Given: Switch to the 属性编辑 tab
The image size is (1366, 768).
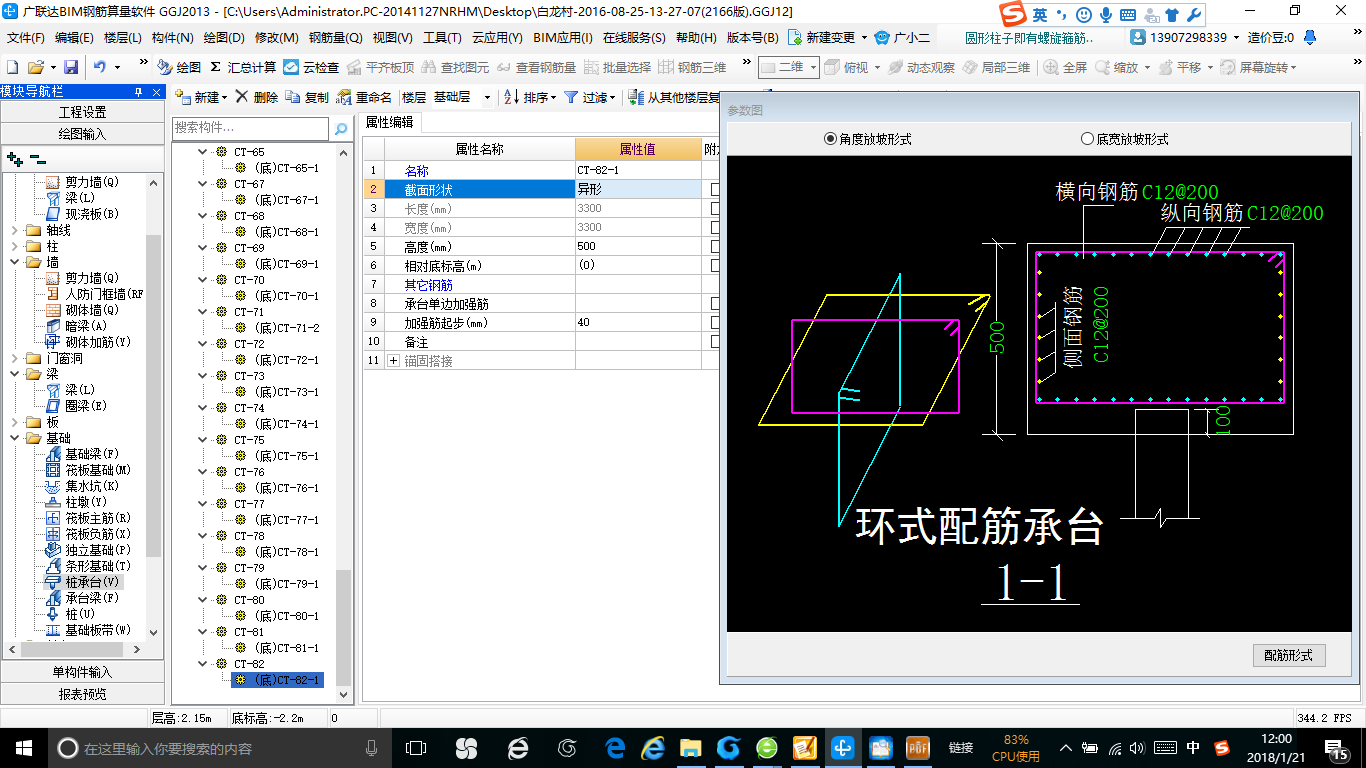Looking at the screenshot, I should tap(390, 122).
